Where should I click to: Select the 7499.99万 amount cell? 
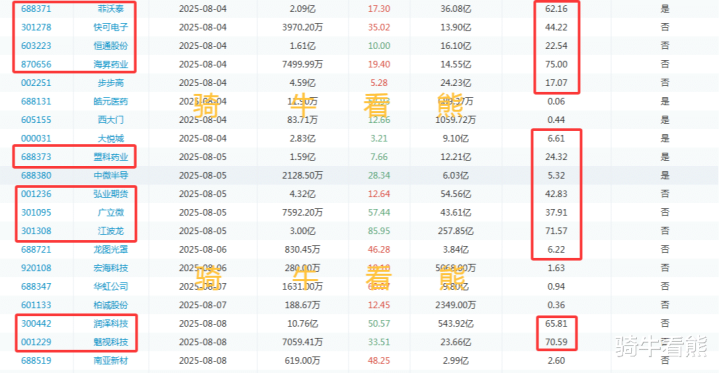[x=302, y=64]
